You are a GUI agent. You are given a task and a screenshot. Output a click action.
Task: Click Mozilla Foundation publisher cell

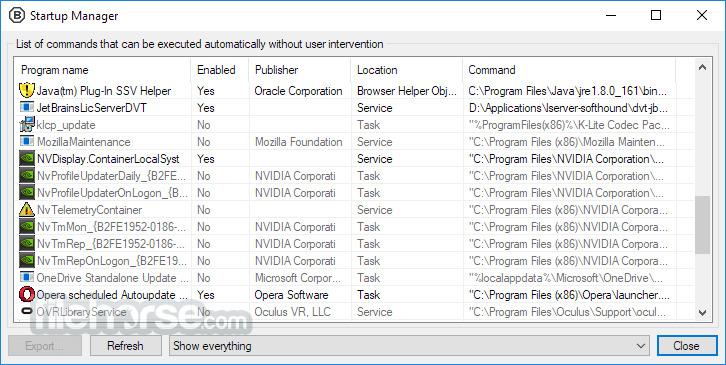coord(299,142)
